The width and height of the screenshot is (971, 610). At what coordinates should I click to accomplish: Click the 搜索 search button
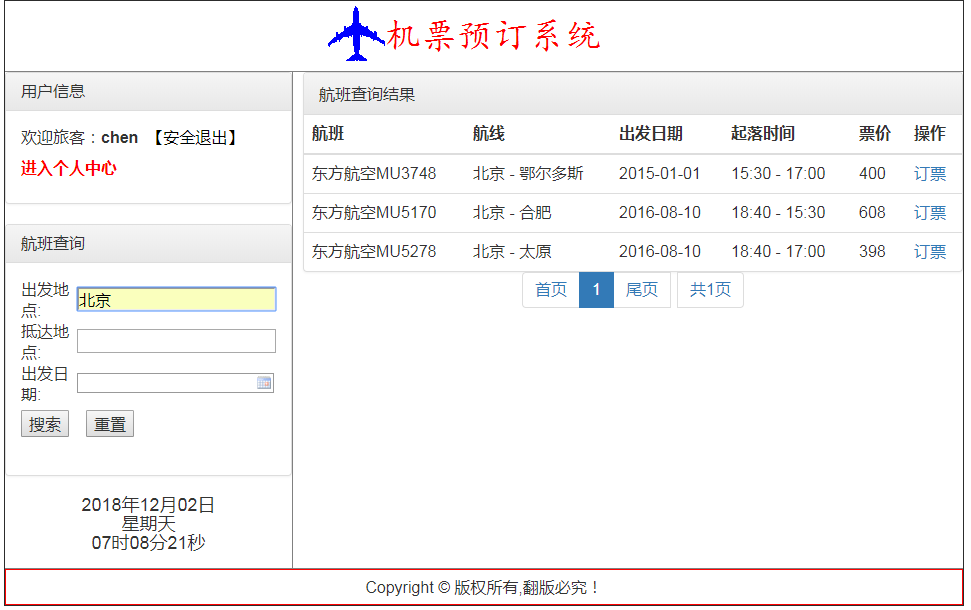(x=45, y=424)
